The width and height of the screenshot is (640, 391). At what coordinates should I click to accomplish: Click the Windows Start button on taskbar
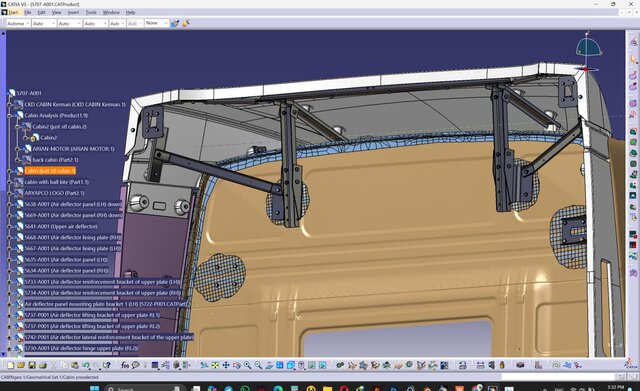(94, 388)
